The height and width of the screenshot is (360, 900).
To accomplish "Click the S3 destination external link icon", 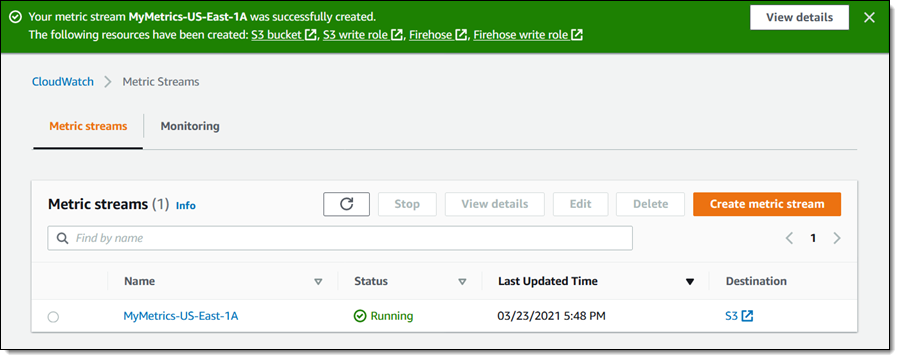I will (x=747, y=316).
